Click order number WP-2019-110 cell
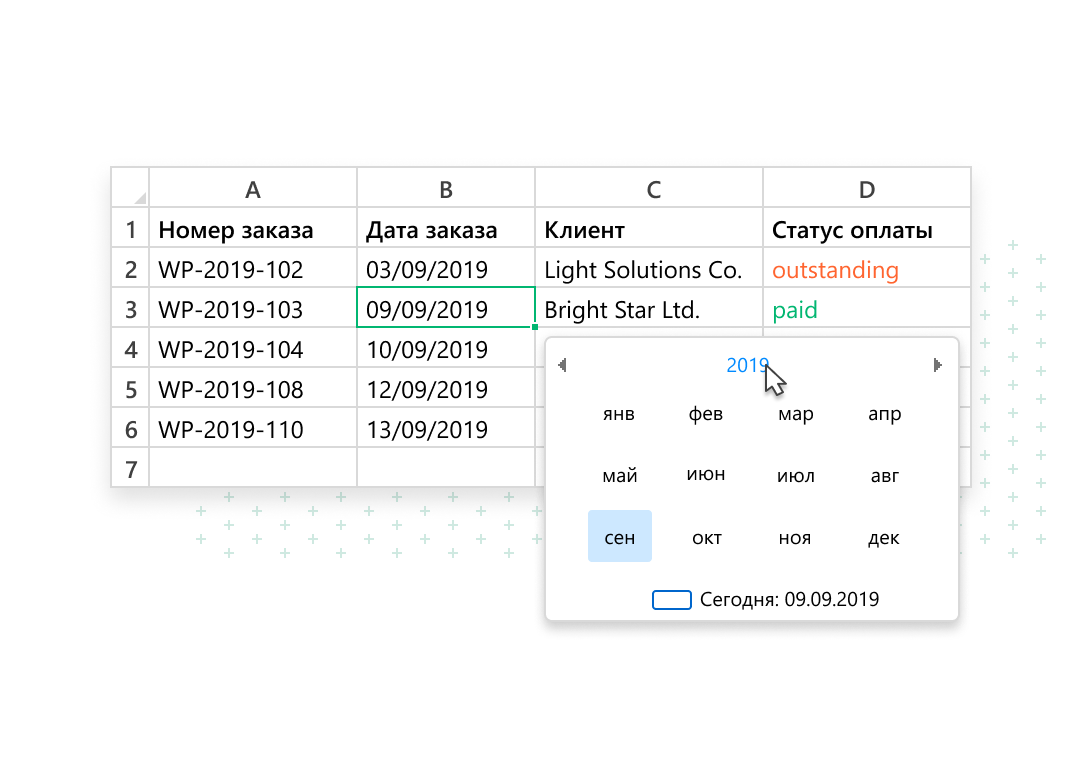The image size is (1080, 760). tap(253, 430)
